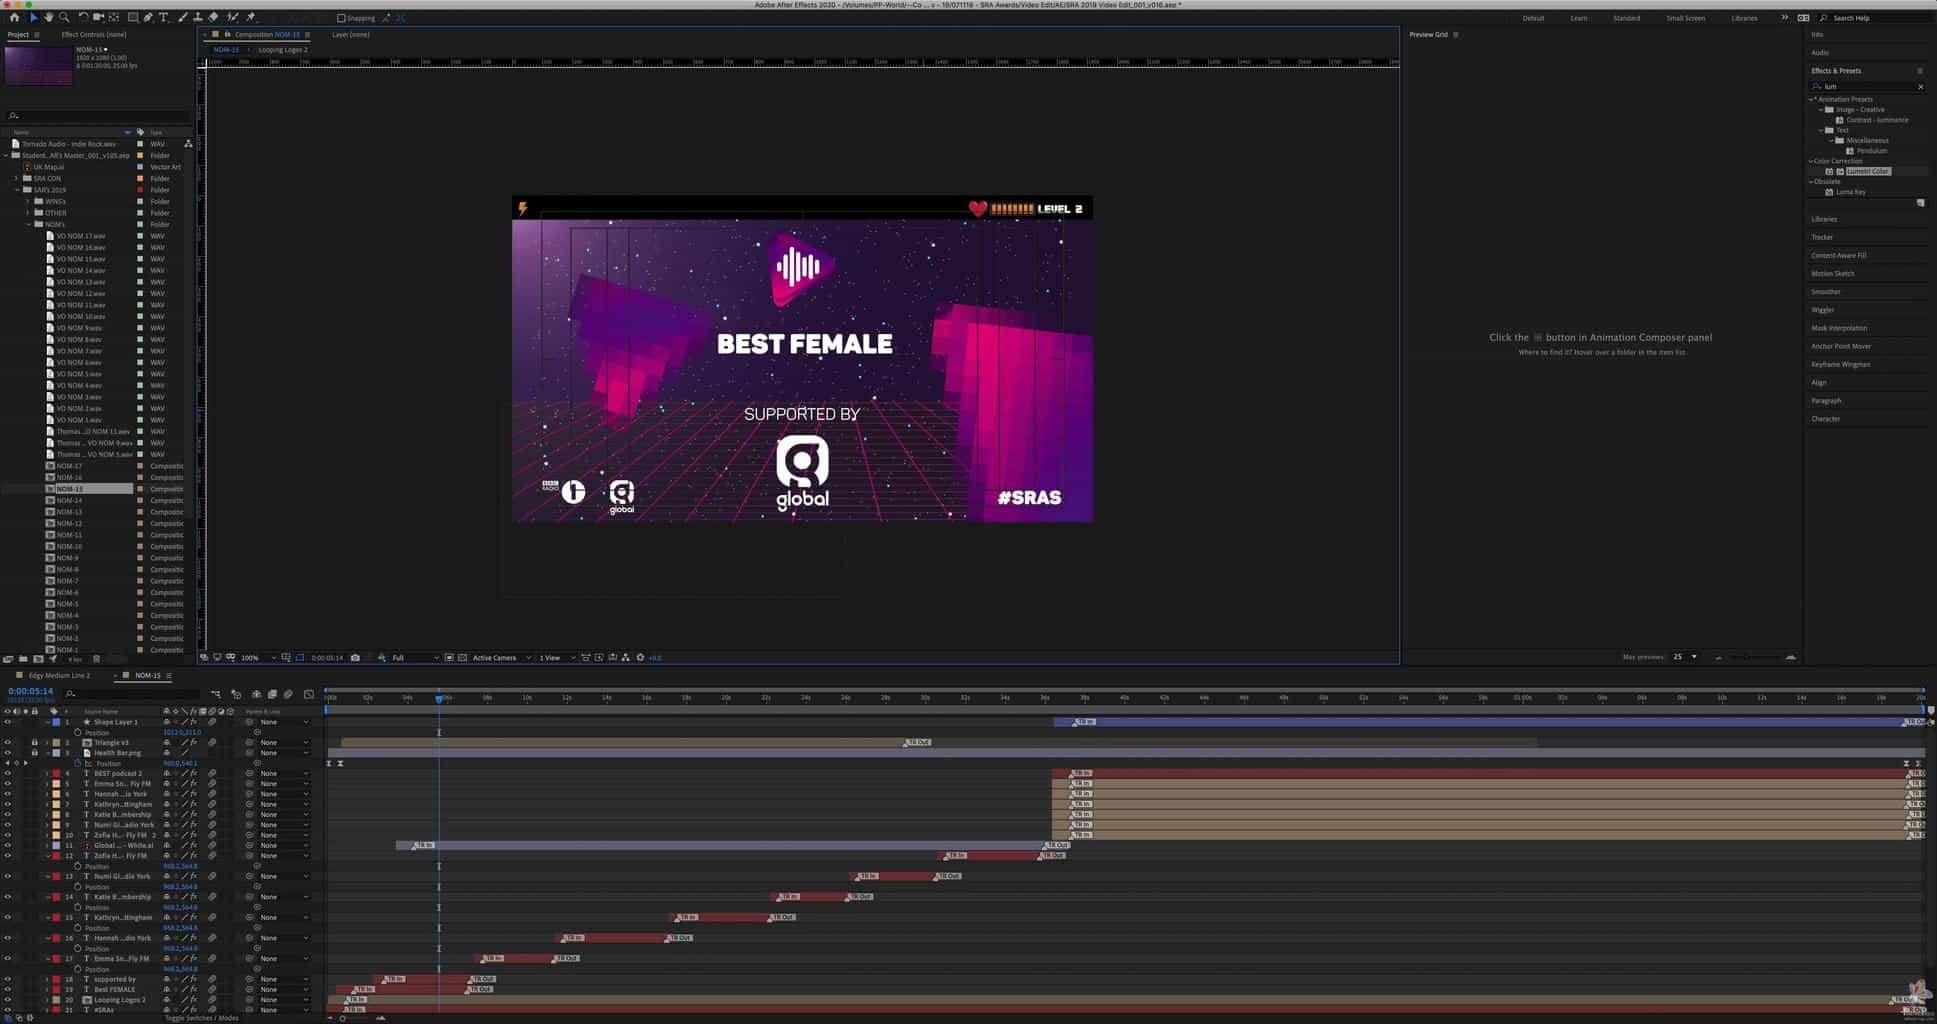Open the 100% magnification dropdown
Viewport: 1937px width, 1024px height.
pos(257,658)
